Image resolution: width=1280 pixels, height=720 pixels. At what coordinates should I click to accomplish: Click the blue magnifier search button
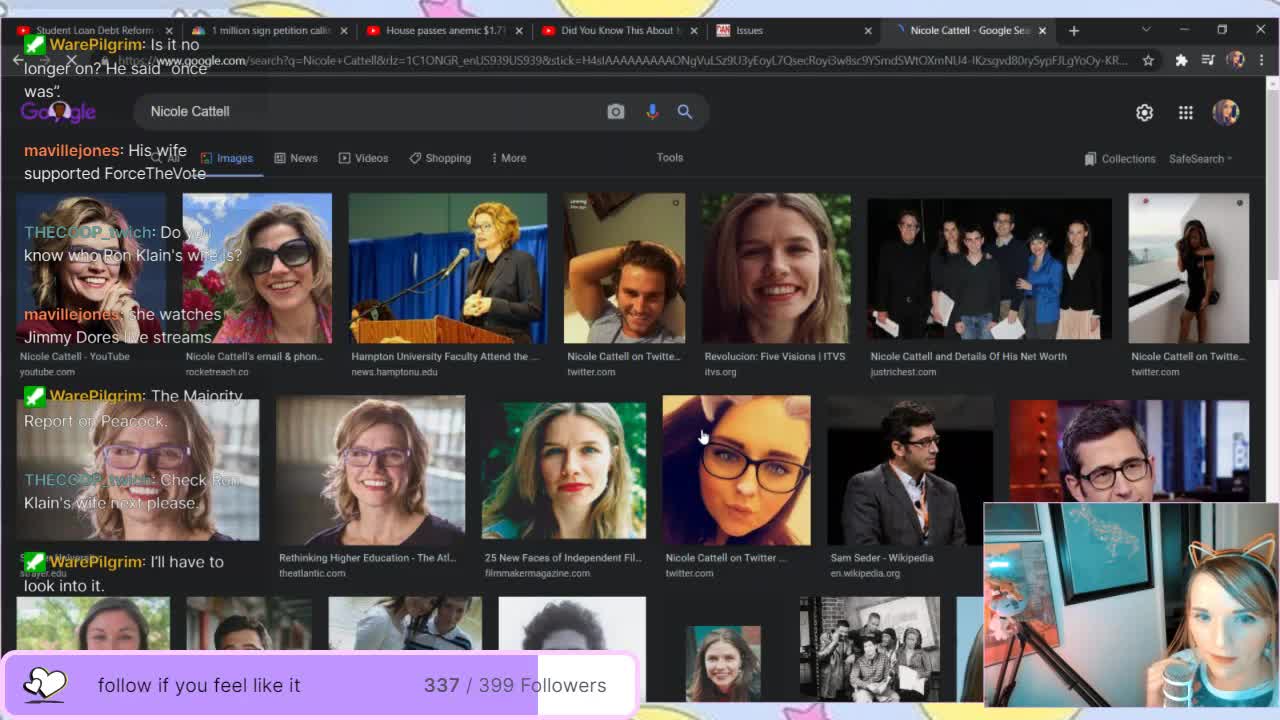[x=685, y=112]
